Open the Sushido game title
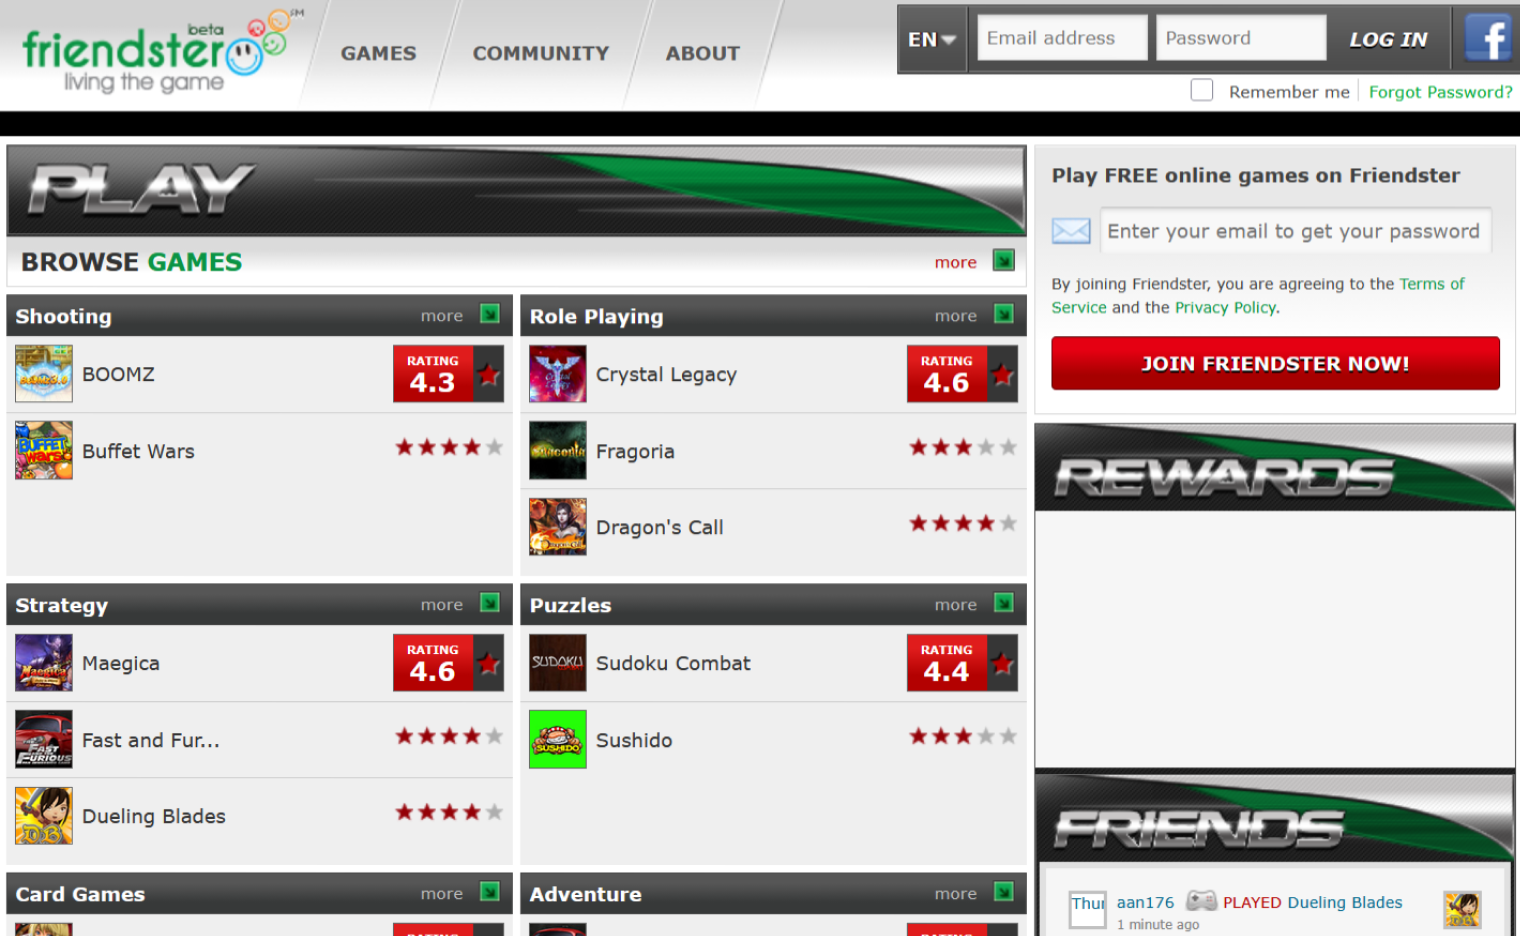1520x936 pixels. (634, 740)
